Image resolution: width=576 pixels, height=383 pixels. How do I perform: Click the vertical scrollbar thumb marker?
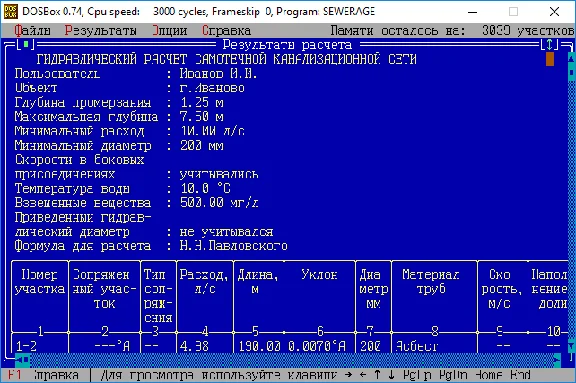(x=571, y=72)
